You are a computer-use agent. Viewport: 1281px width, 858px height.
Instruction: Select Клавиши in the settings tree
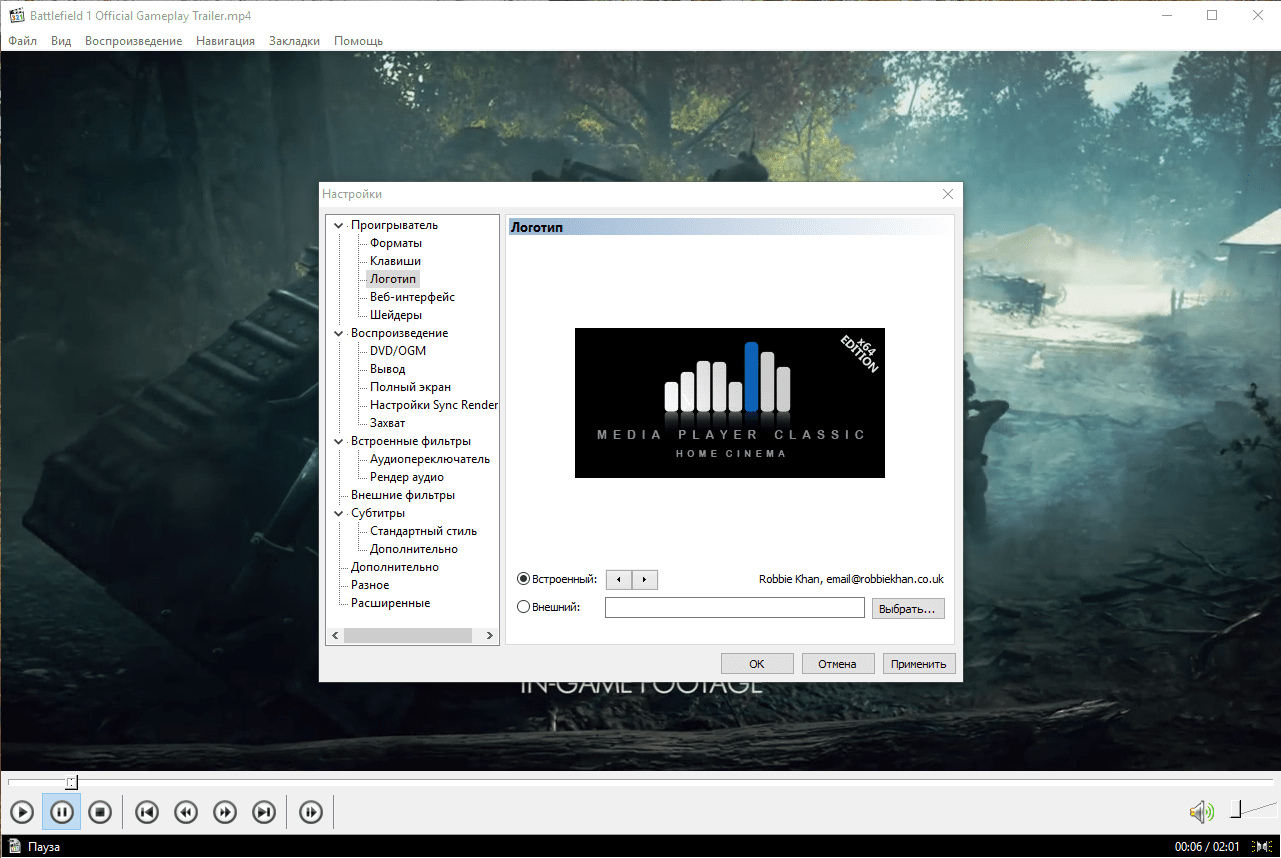pyautogui.click(x=395, y=261)
